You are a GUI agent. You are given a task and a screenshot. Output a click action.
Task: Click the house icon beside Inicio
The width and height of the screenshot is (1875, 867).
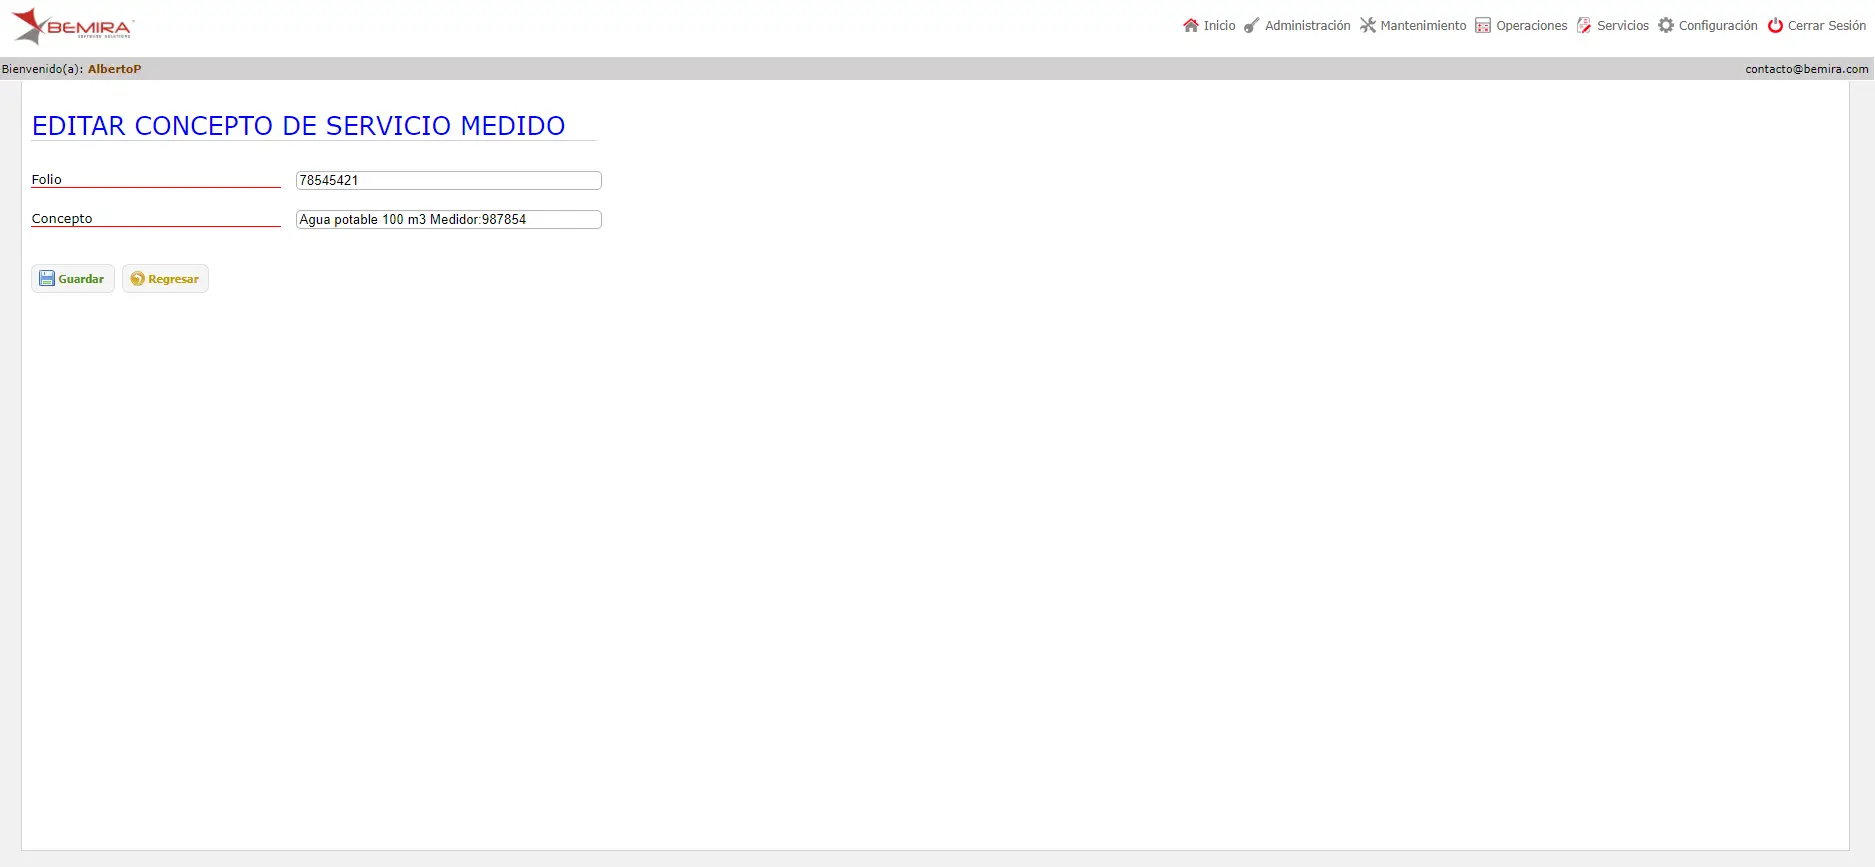tap(1190, 26)
